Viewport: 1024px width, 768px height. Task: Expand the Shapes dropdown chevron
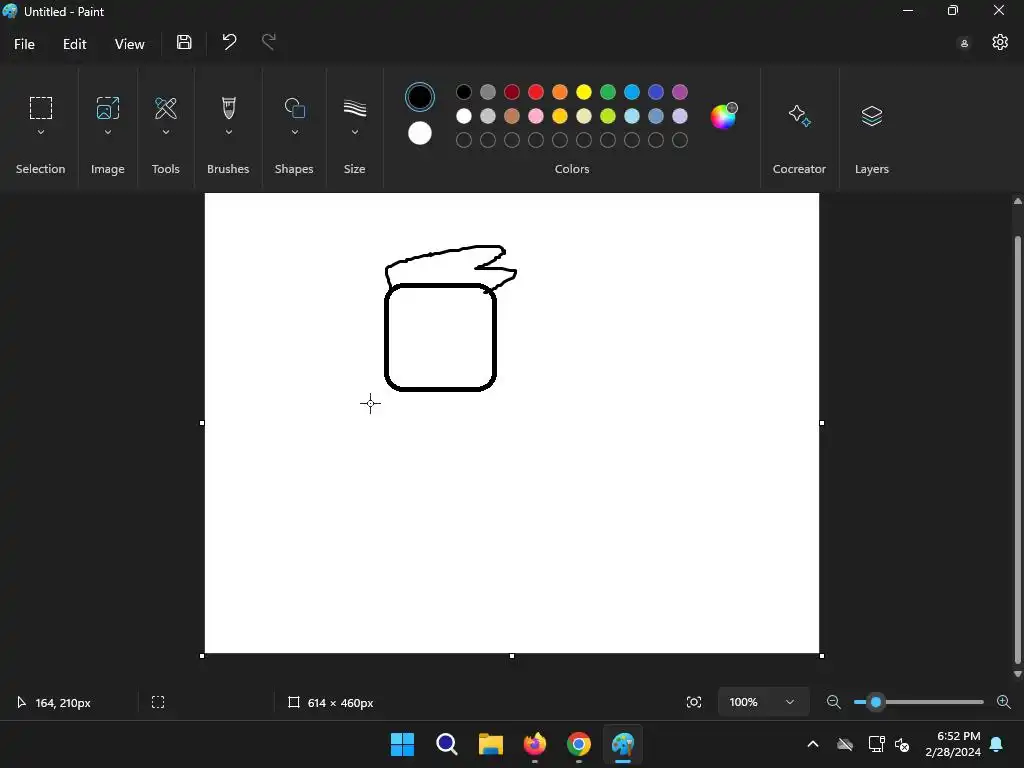click(x=295, y=132)
